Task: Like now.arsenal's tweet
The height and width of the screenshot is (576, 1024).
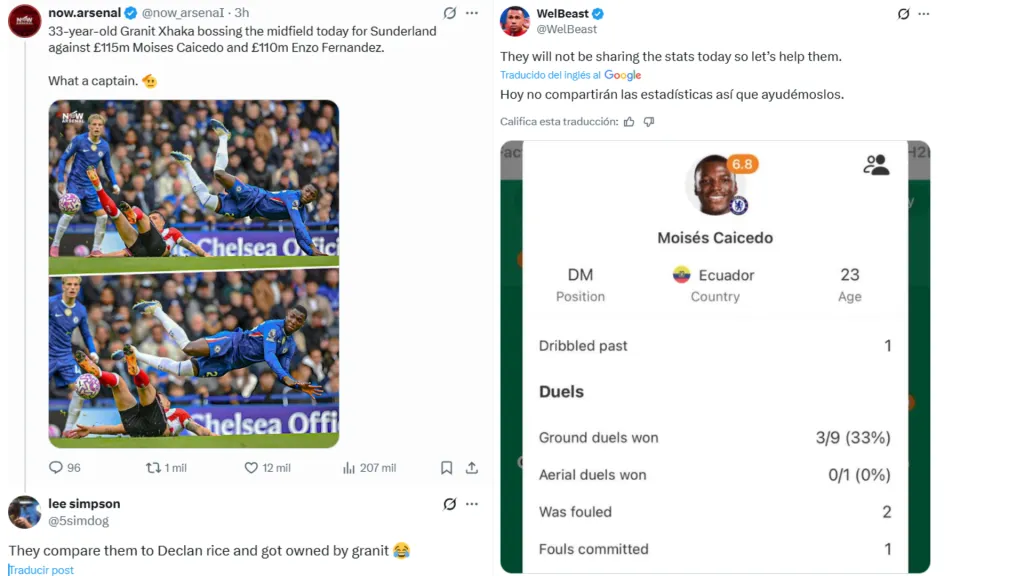Action: pyautogui.click(x=250, y=466)
